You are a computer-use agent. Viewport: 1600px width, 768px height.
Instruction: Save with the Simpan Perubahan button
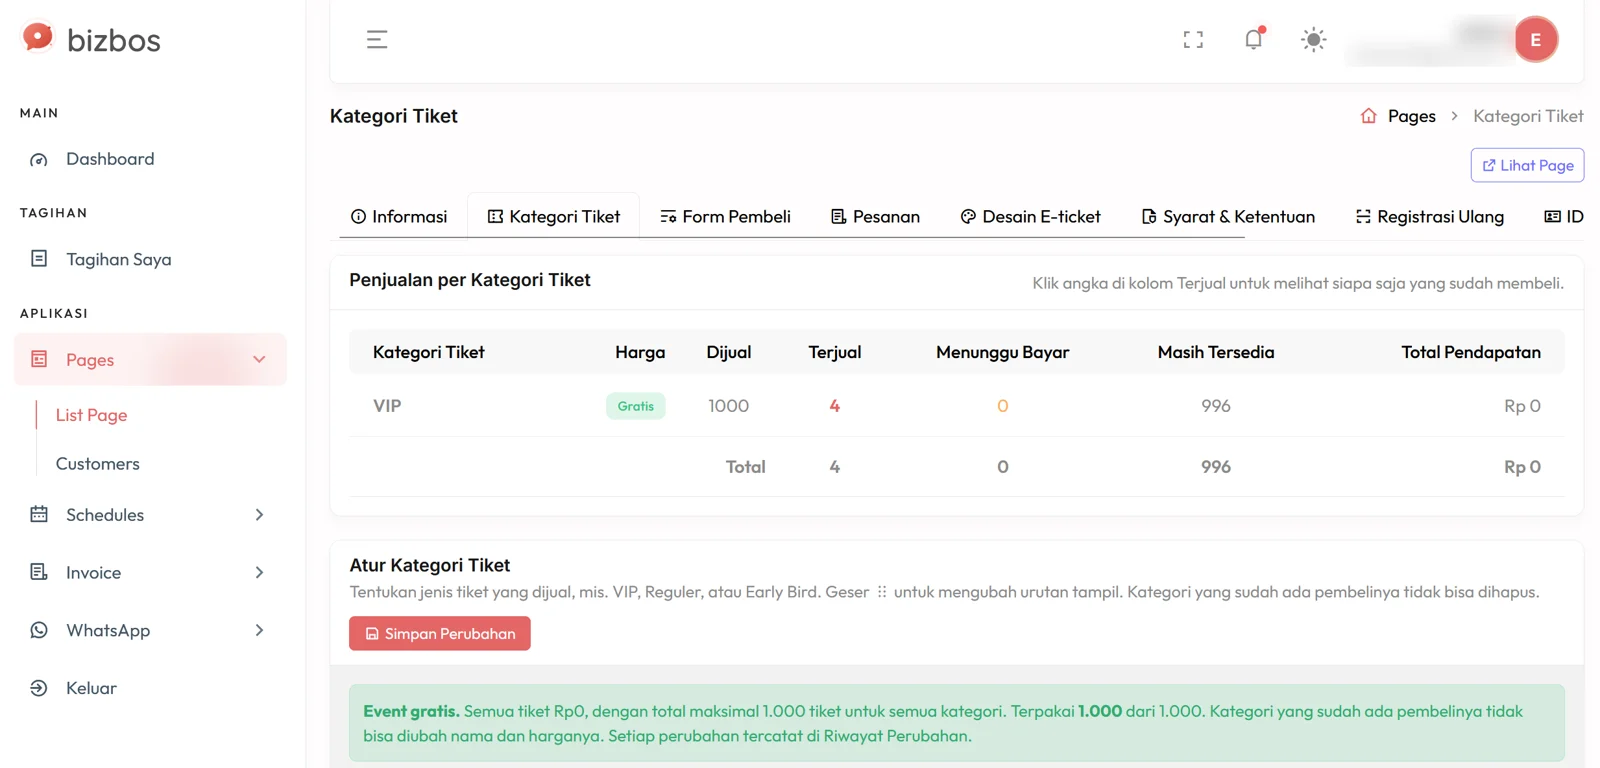(440, 633)
